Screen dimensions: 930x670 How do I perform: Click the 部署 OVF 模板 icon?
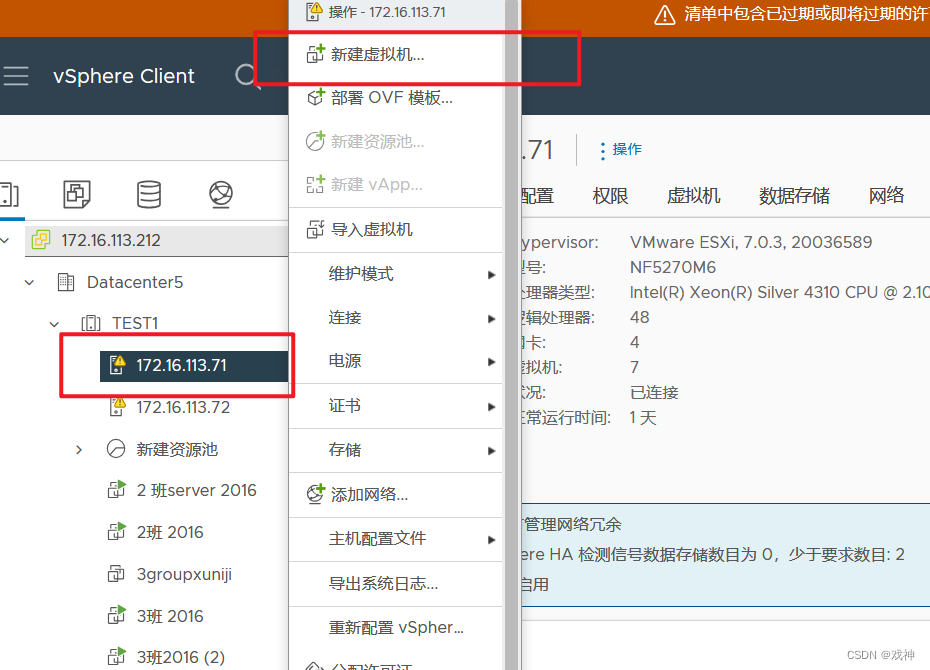[316, 97]
